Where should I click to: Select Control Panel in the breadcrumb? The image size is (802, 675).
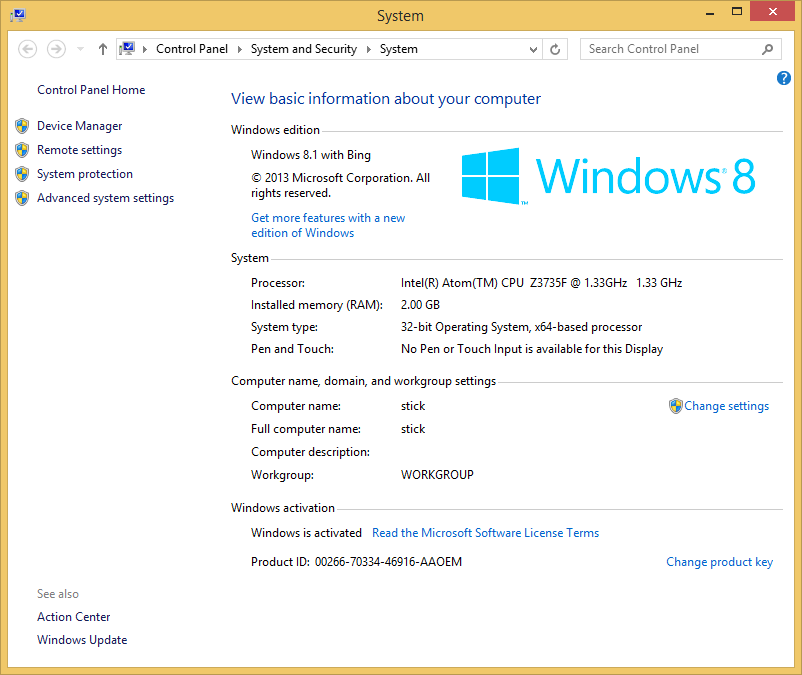click(192, 49)
